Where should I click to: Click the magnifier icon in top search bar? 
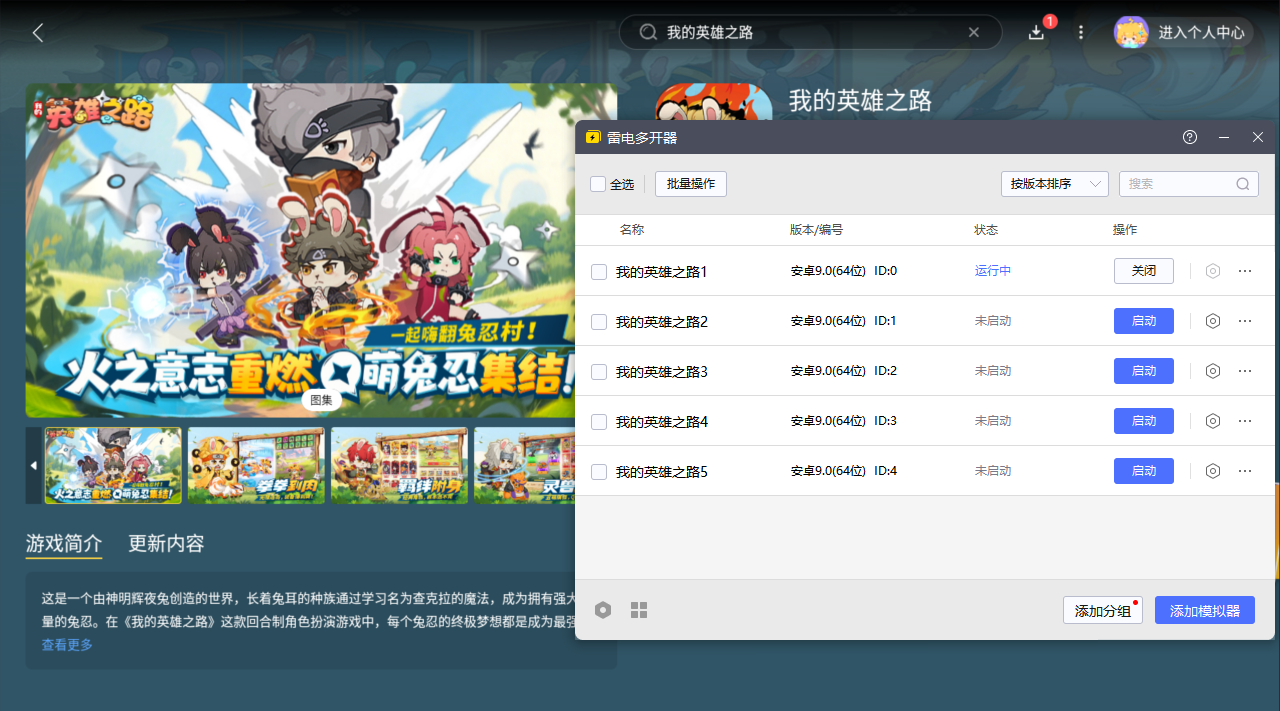click(x=648, y=33)
